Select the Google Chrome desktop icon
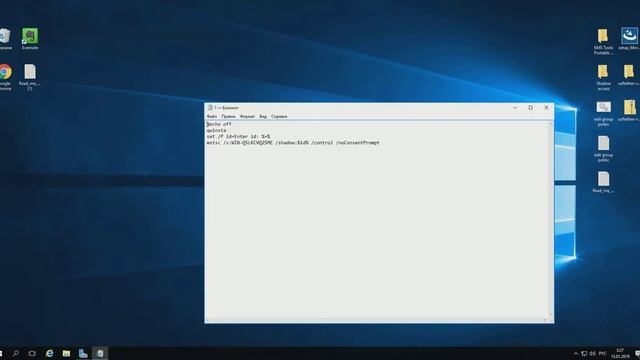 pos(5,77)
